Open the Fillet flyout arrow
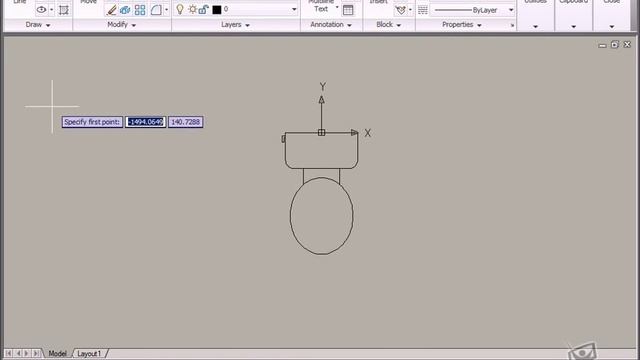 pyautogui.click(x=166, y=10)
